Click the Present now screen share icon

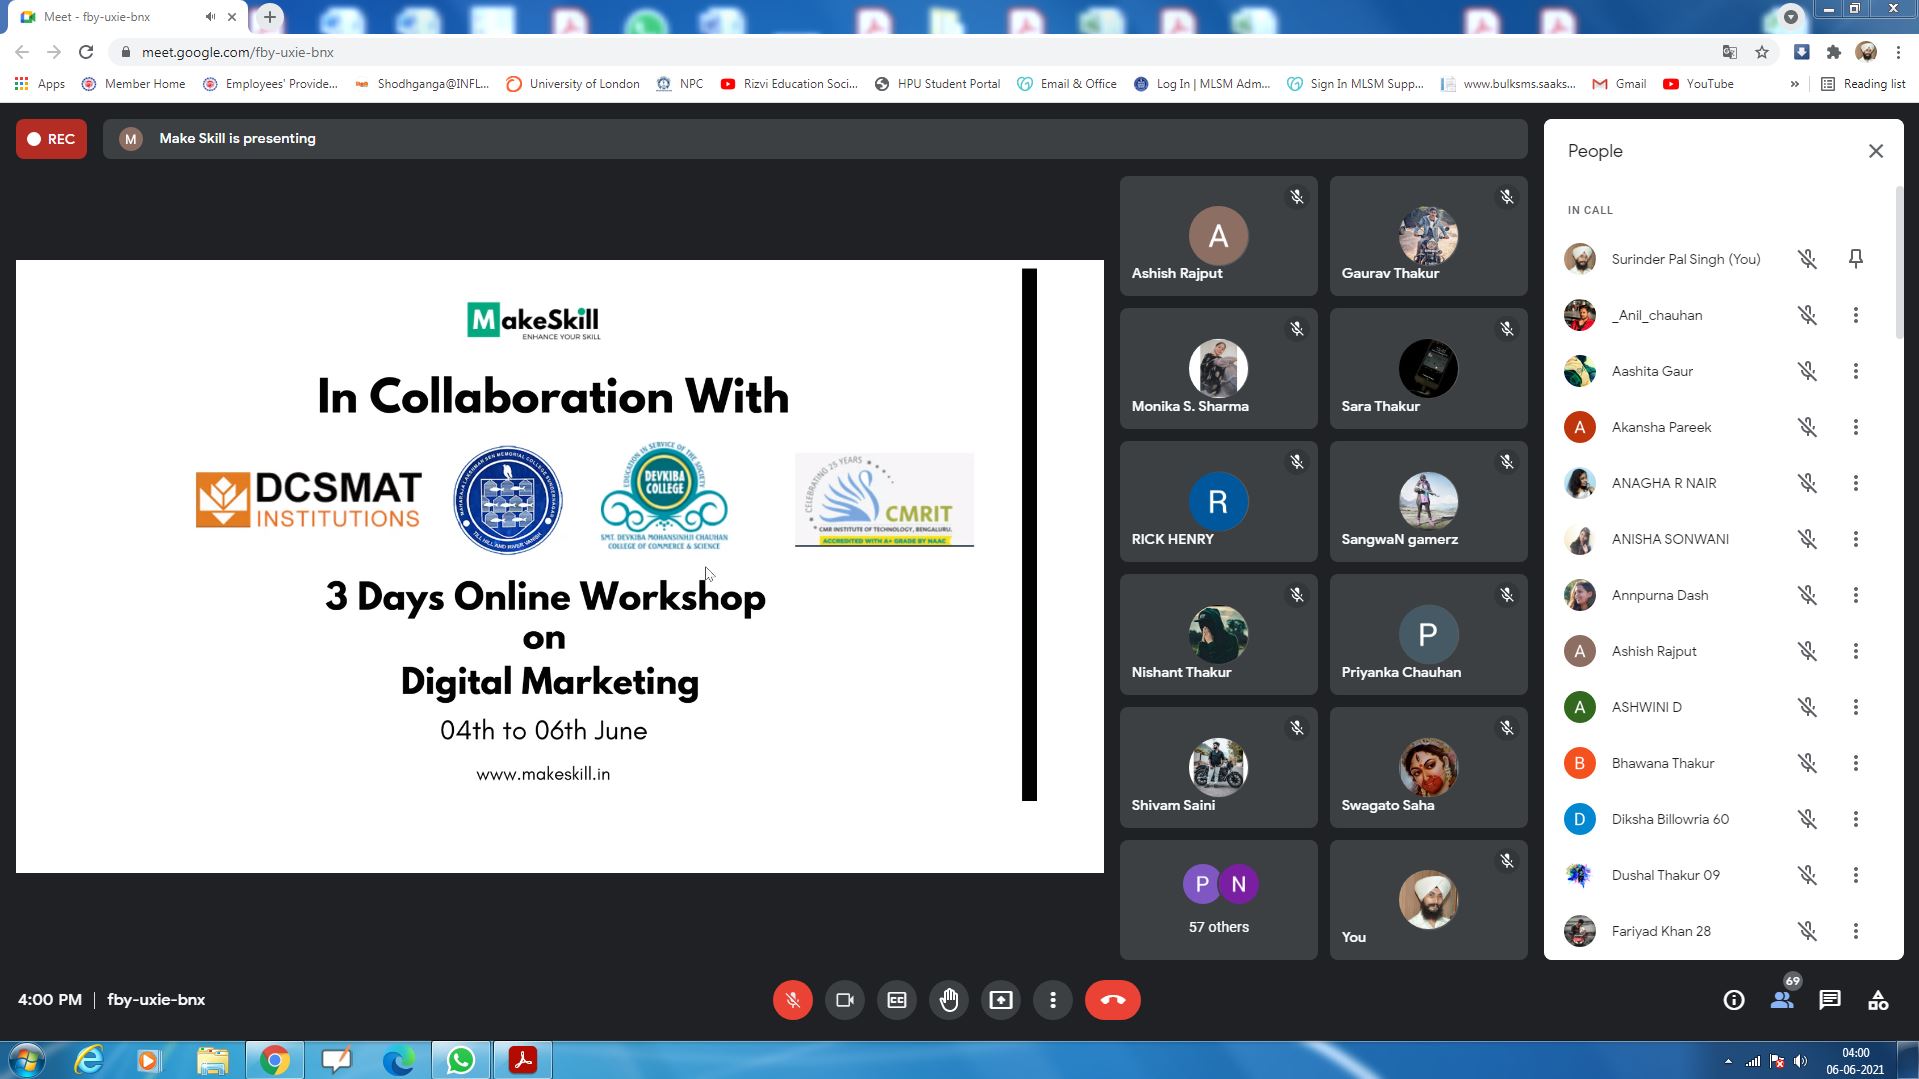point(1000,1000)
